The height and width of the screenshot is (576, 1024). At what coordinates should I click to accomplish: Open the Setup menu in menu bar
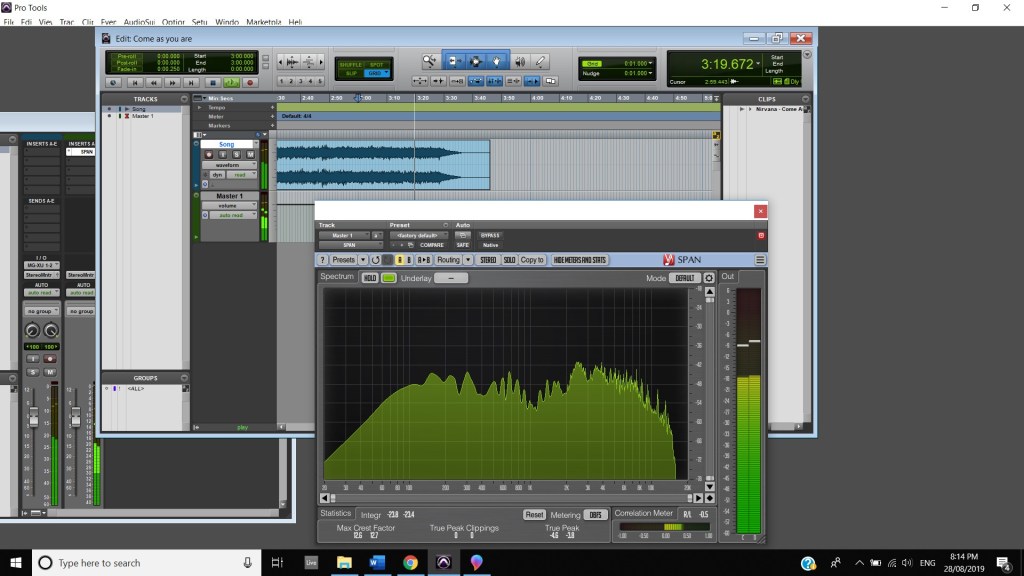200,21
